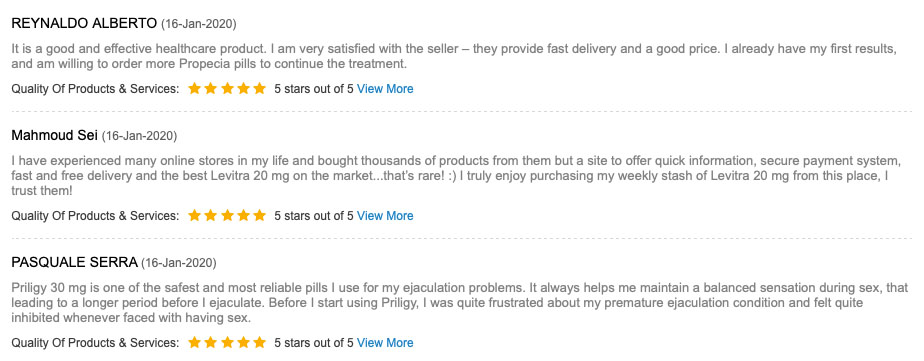
Task: Click the Propecia review text by Reynaldo
Action: [x=454, y=56]
